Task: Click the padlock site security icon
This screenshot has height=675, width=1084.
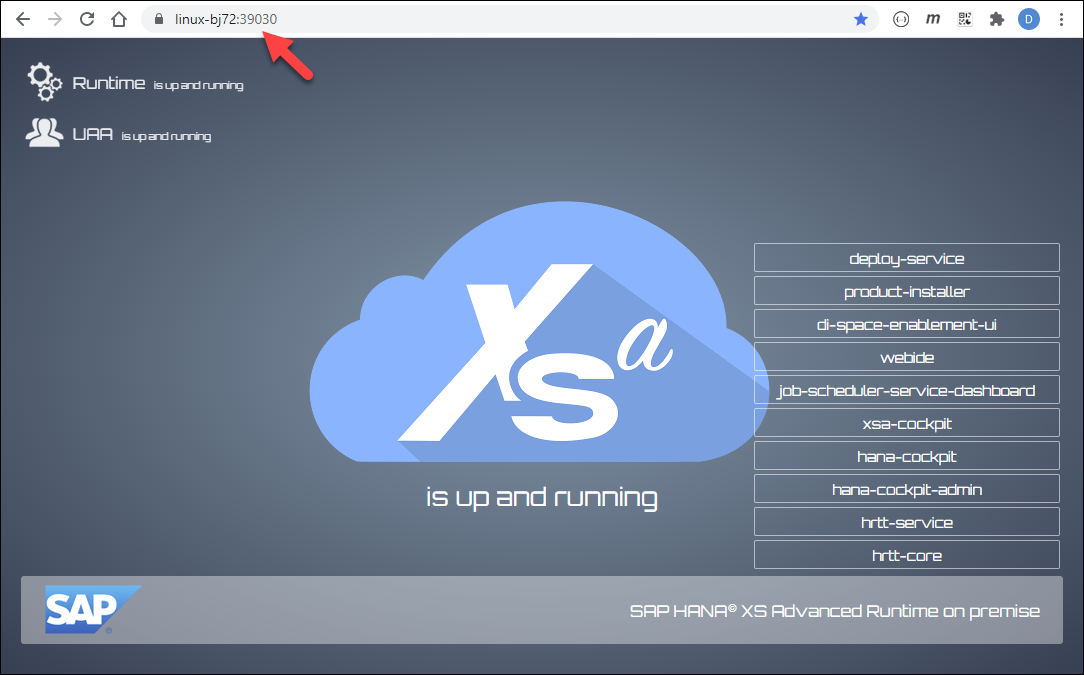Action: pos(158,19)
